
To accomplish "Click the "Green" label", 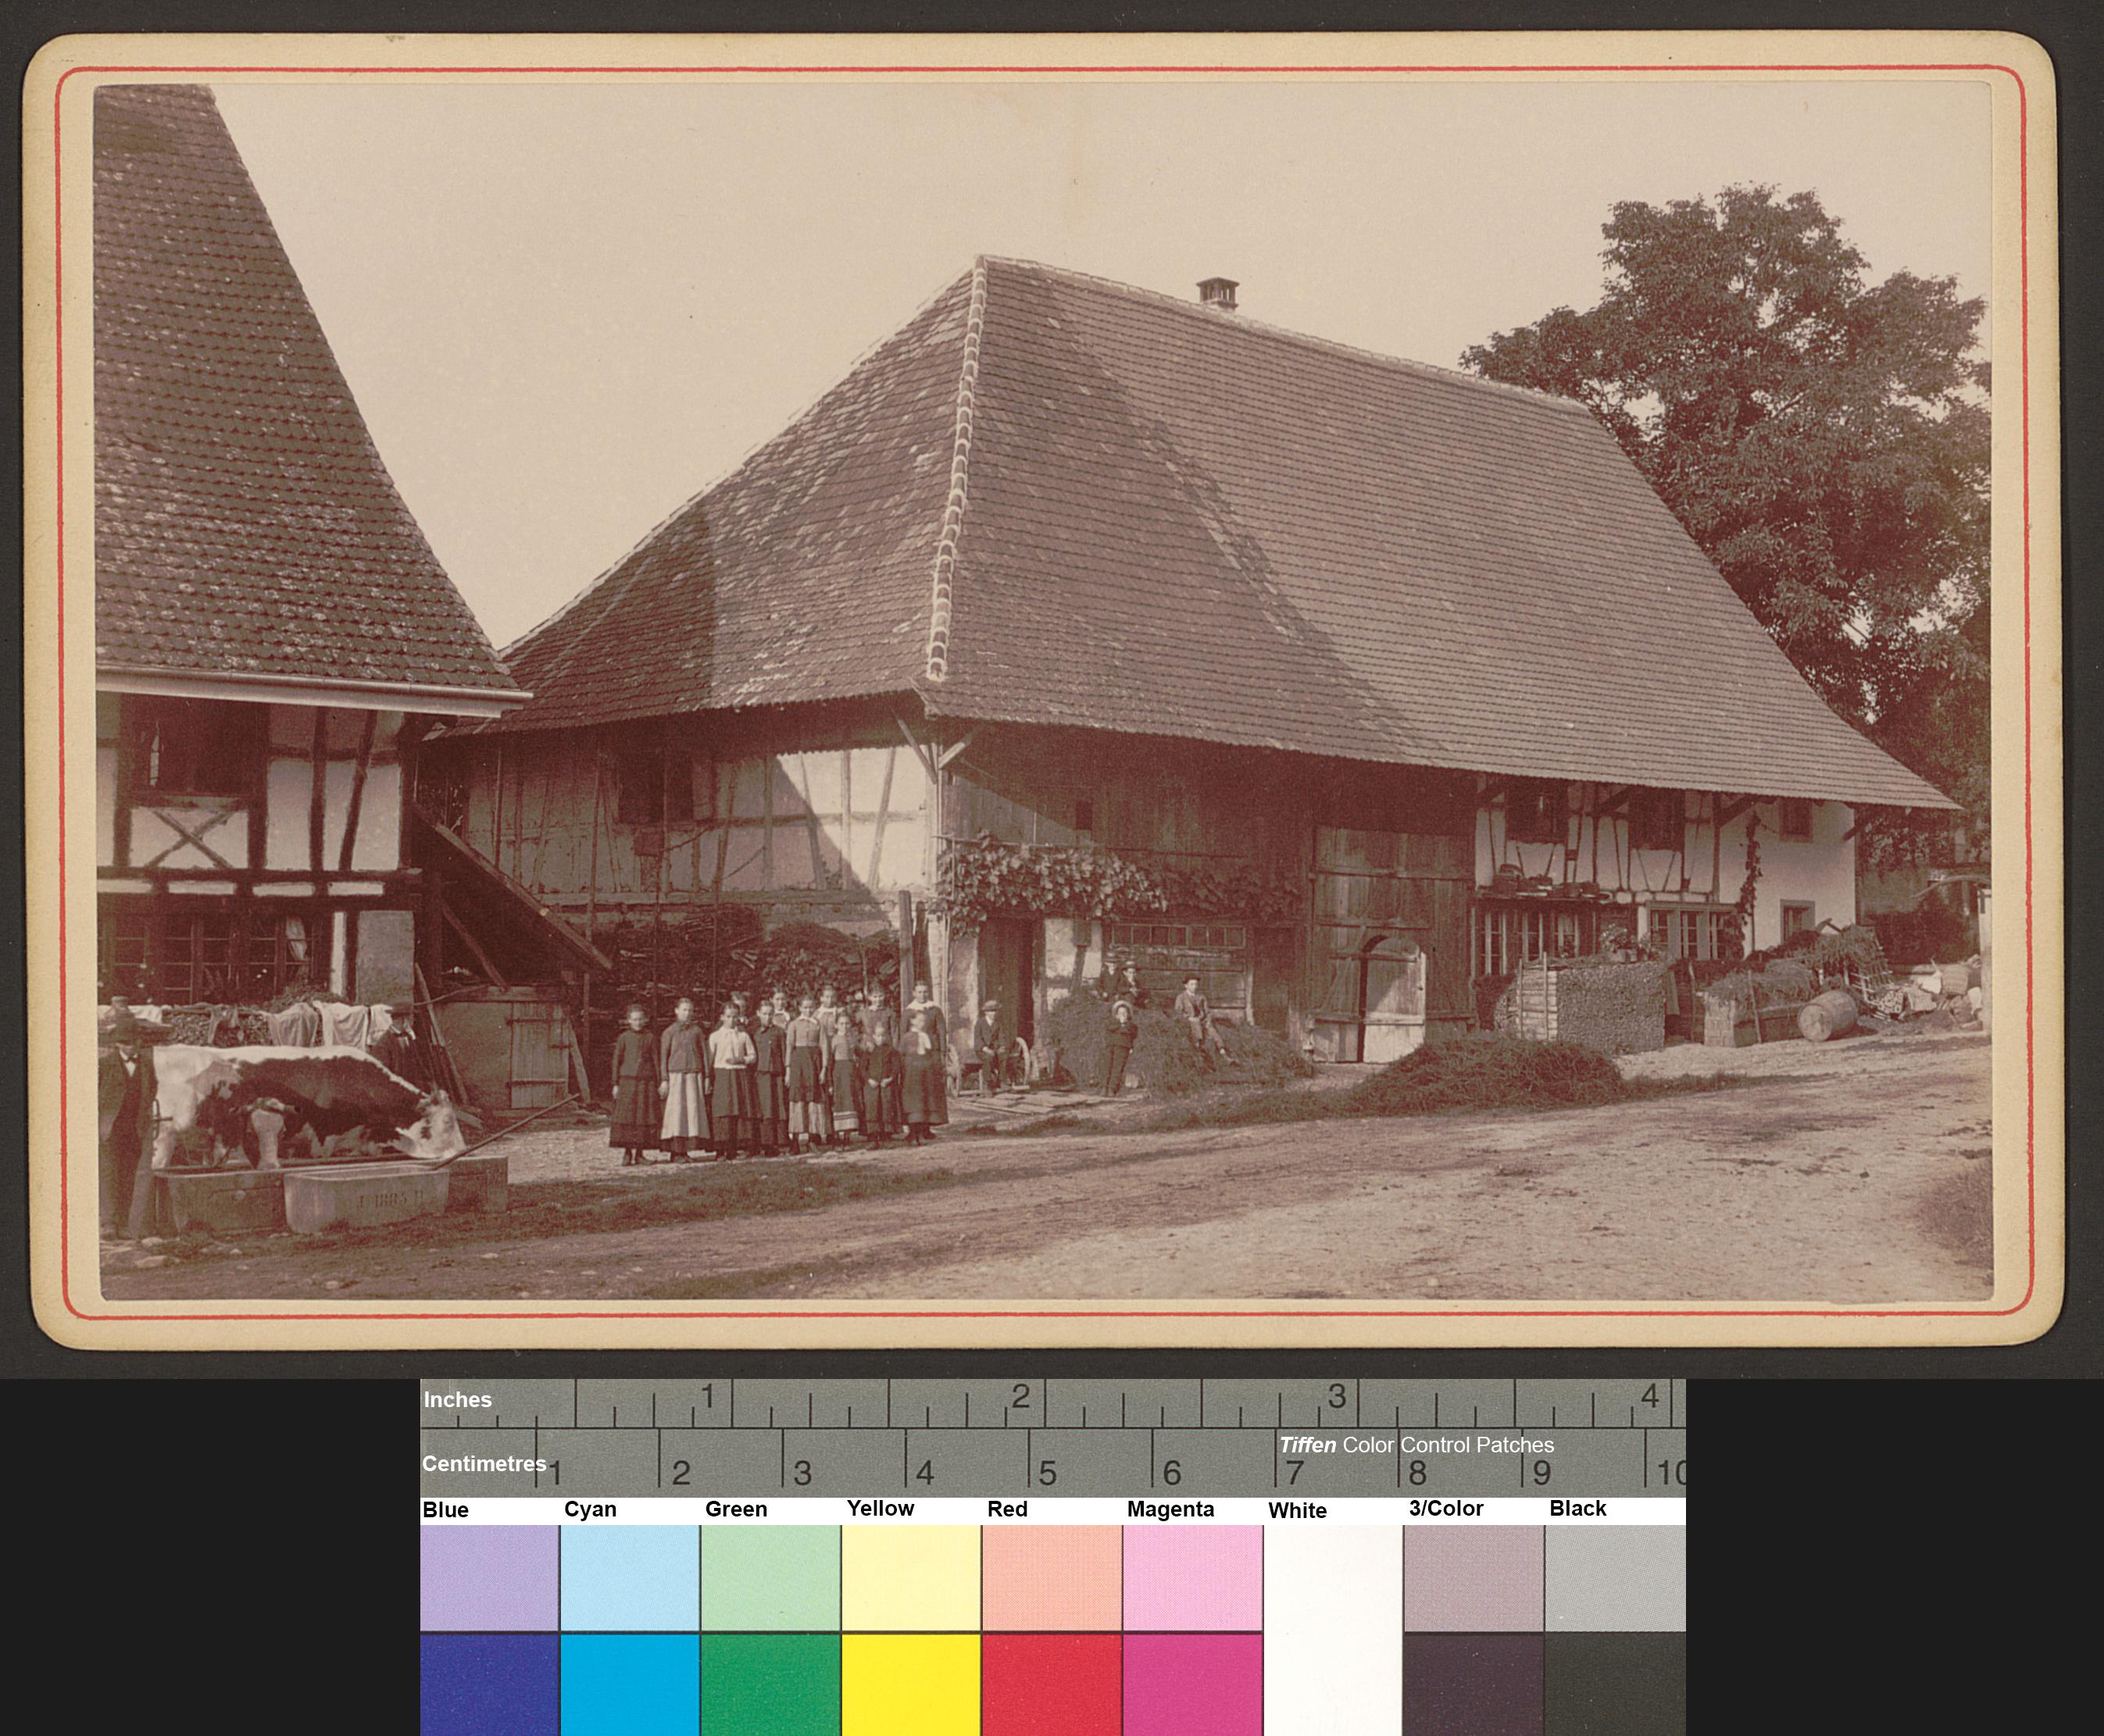I will point(736,1509).
